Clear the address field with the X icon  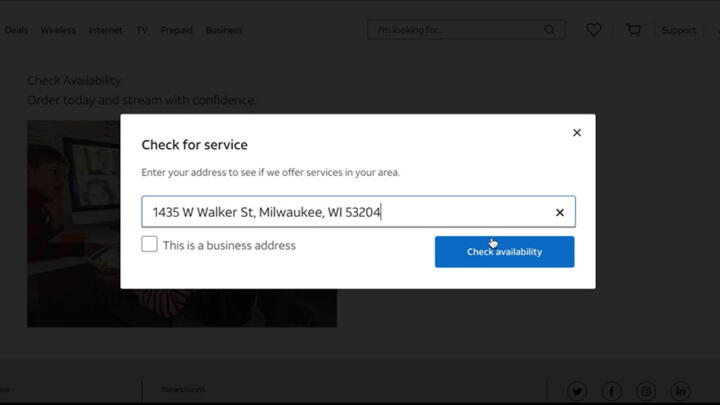tap(559, 212)
